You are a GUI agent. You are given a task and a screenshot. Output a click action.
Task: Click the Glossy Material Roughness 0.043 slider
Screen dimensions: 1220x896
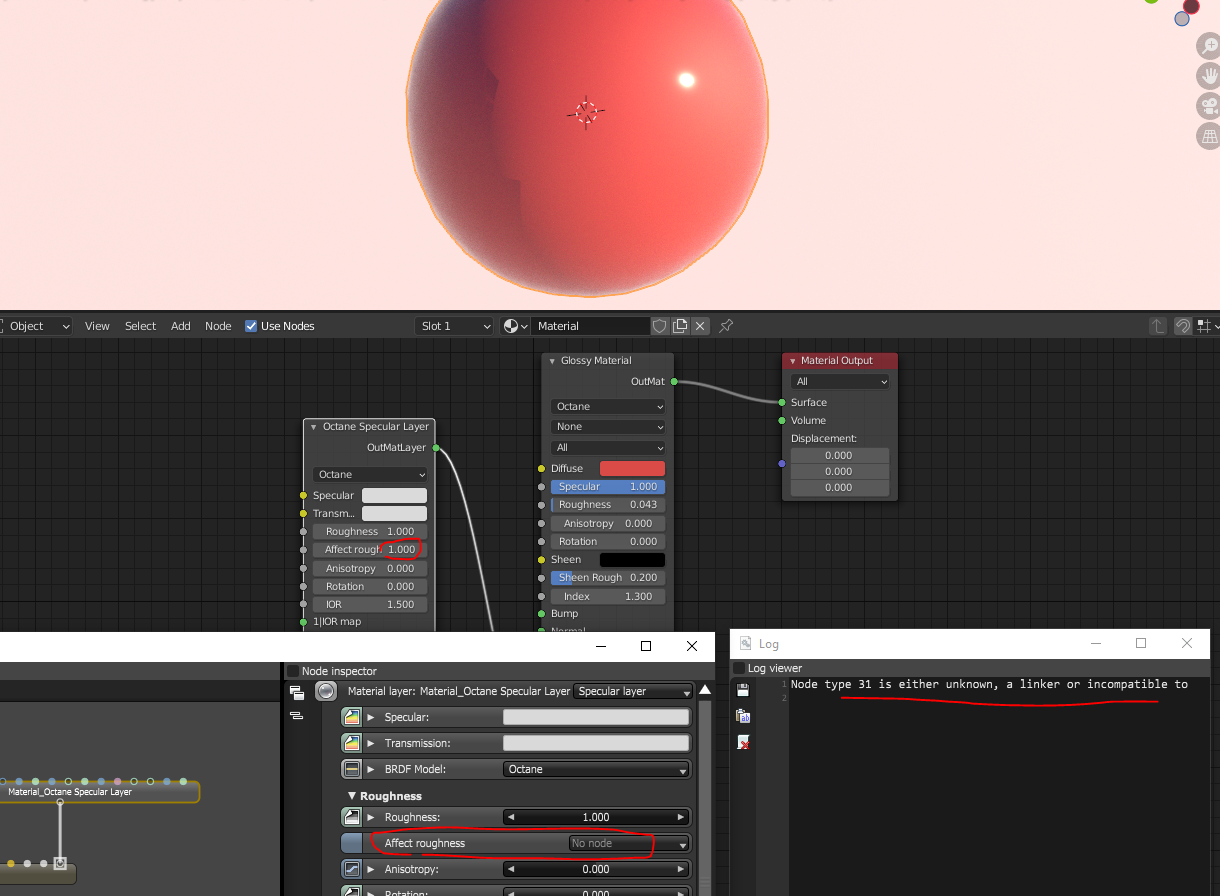(607, 505)
